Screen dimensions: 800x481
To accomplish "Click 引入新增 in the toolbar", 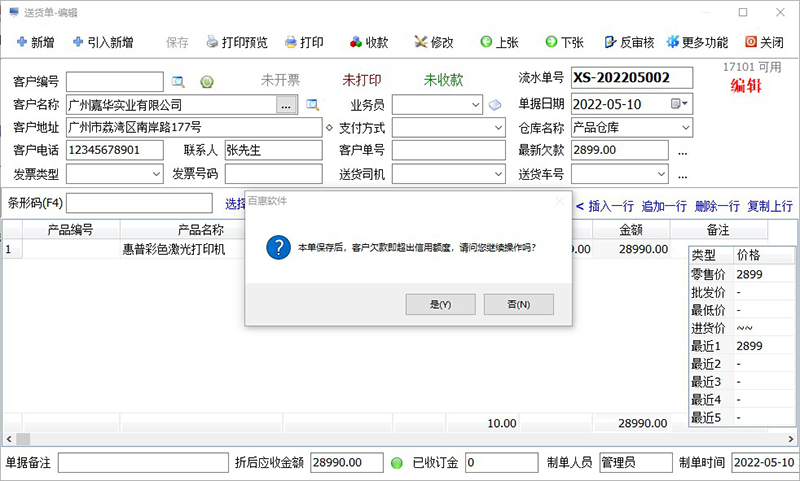I will (103, 42).
